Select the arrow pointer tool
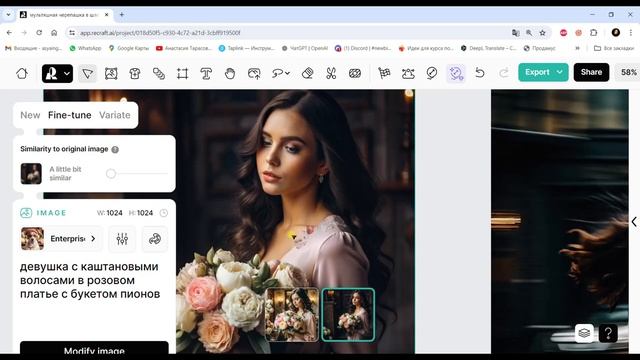The height and width of the screenshot is (360, 640). coord(87,73)
